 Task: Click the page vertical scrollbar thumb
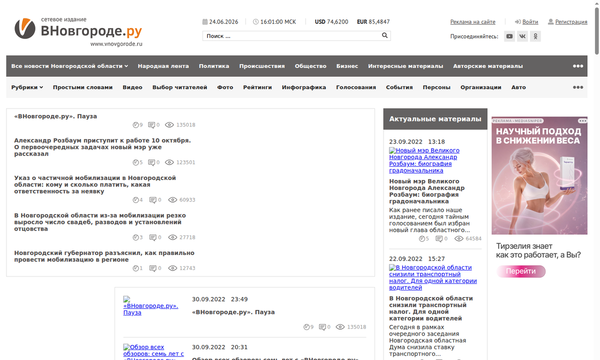(x=597, y=31)
